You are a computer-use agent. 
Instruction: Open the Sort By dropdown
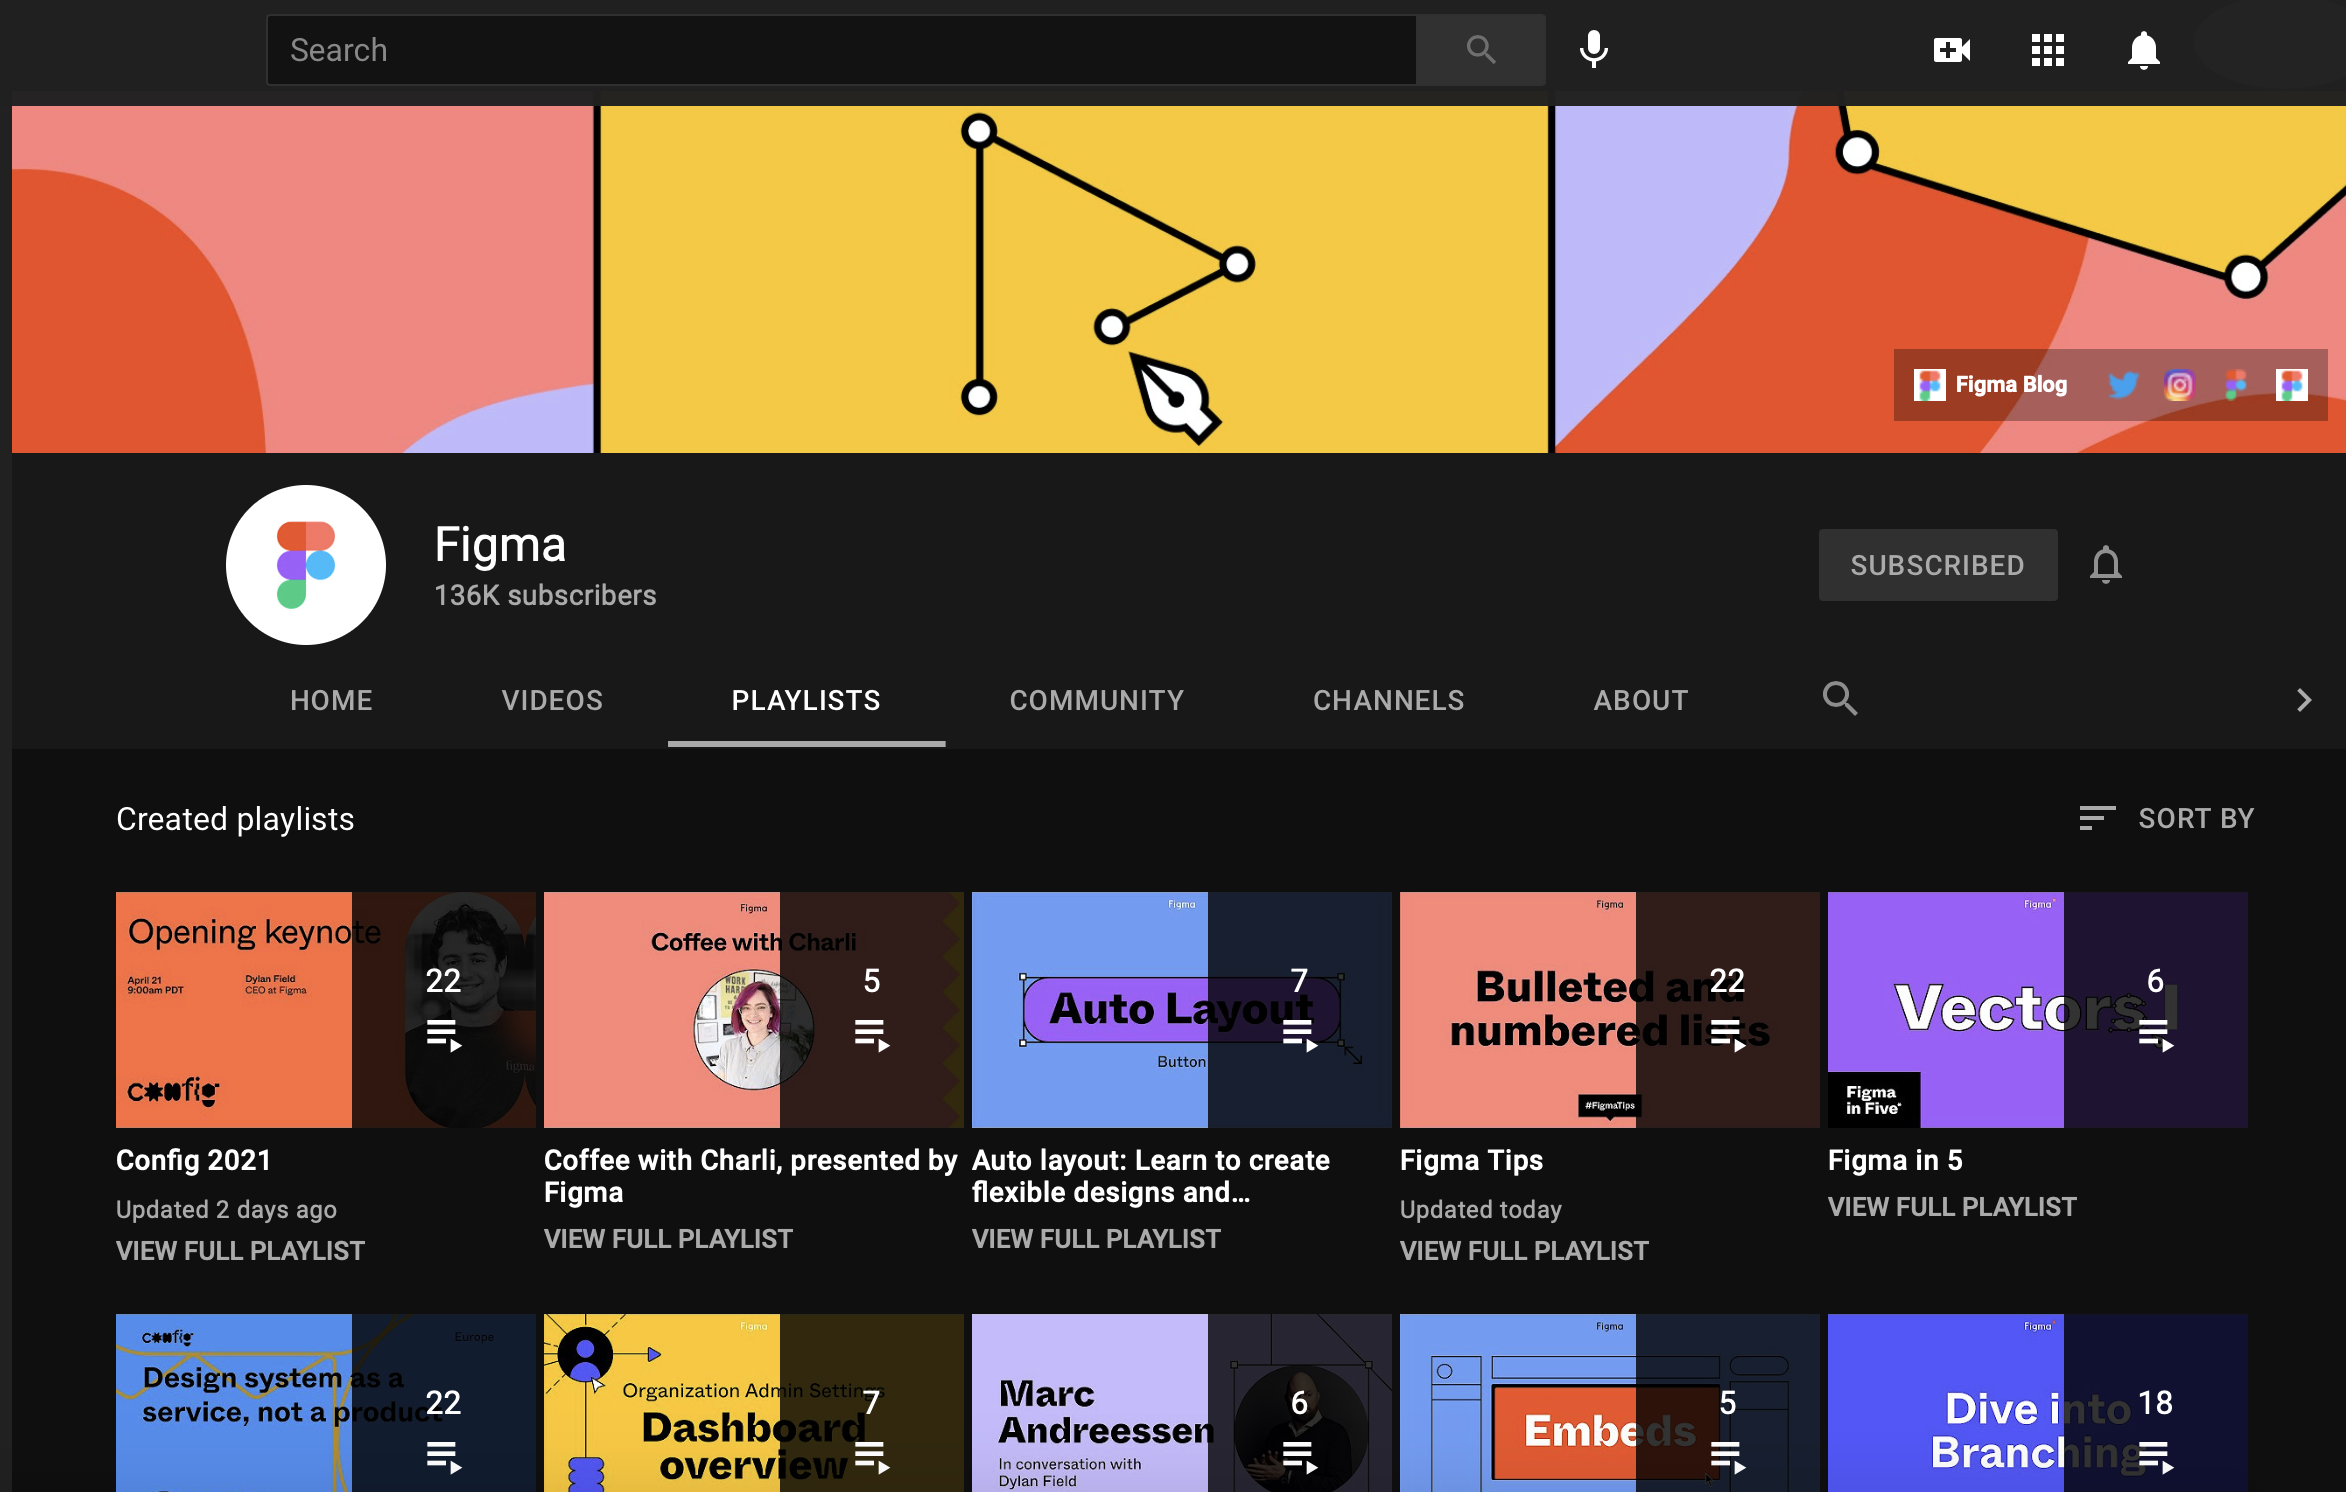tap(2166, 818)
